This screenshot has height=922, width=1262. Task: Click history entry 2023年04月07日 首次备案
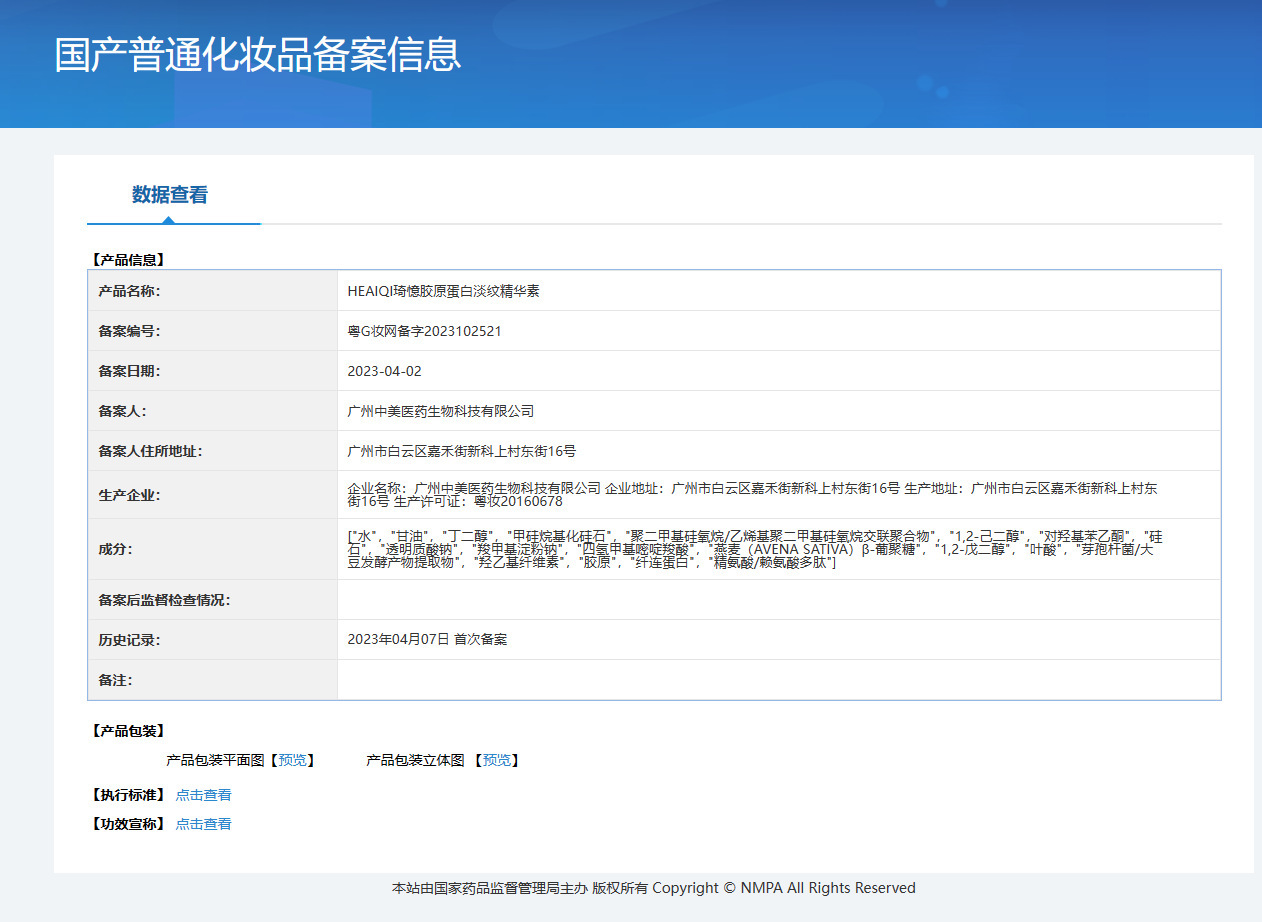tap(427, 639)
